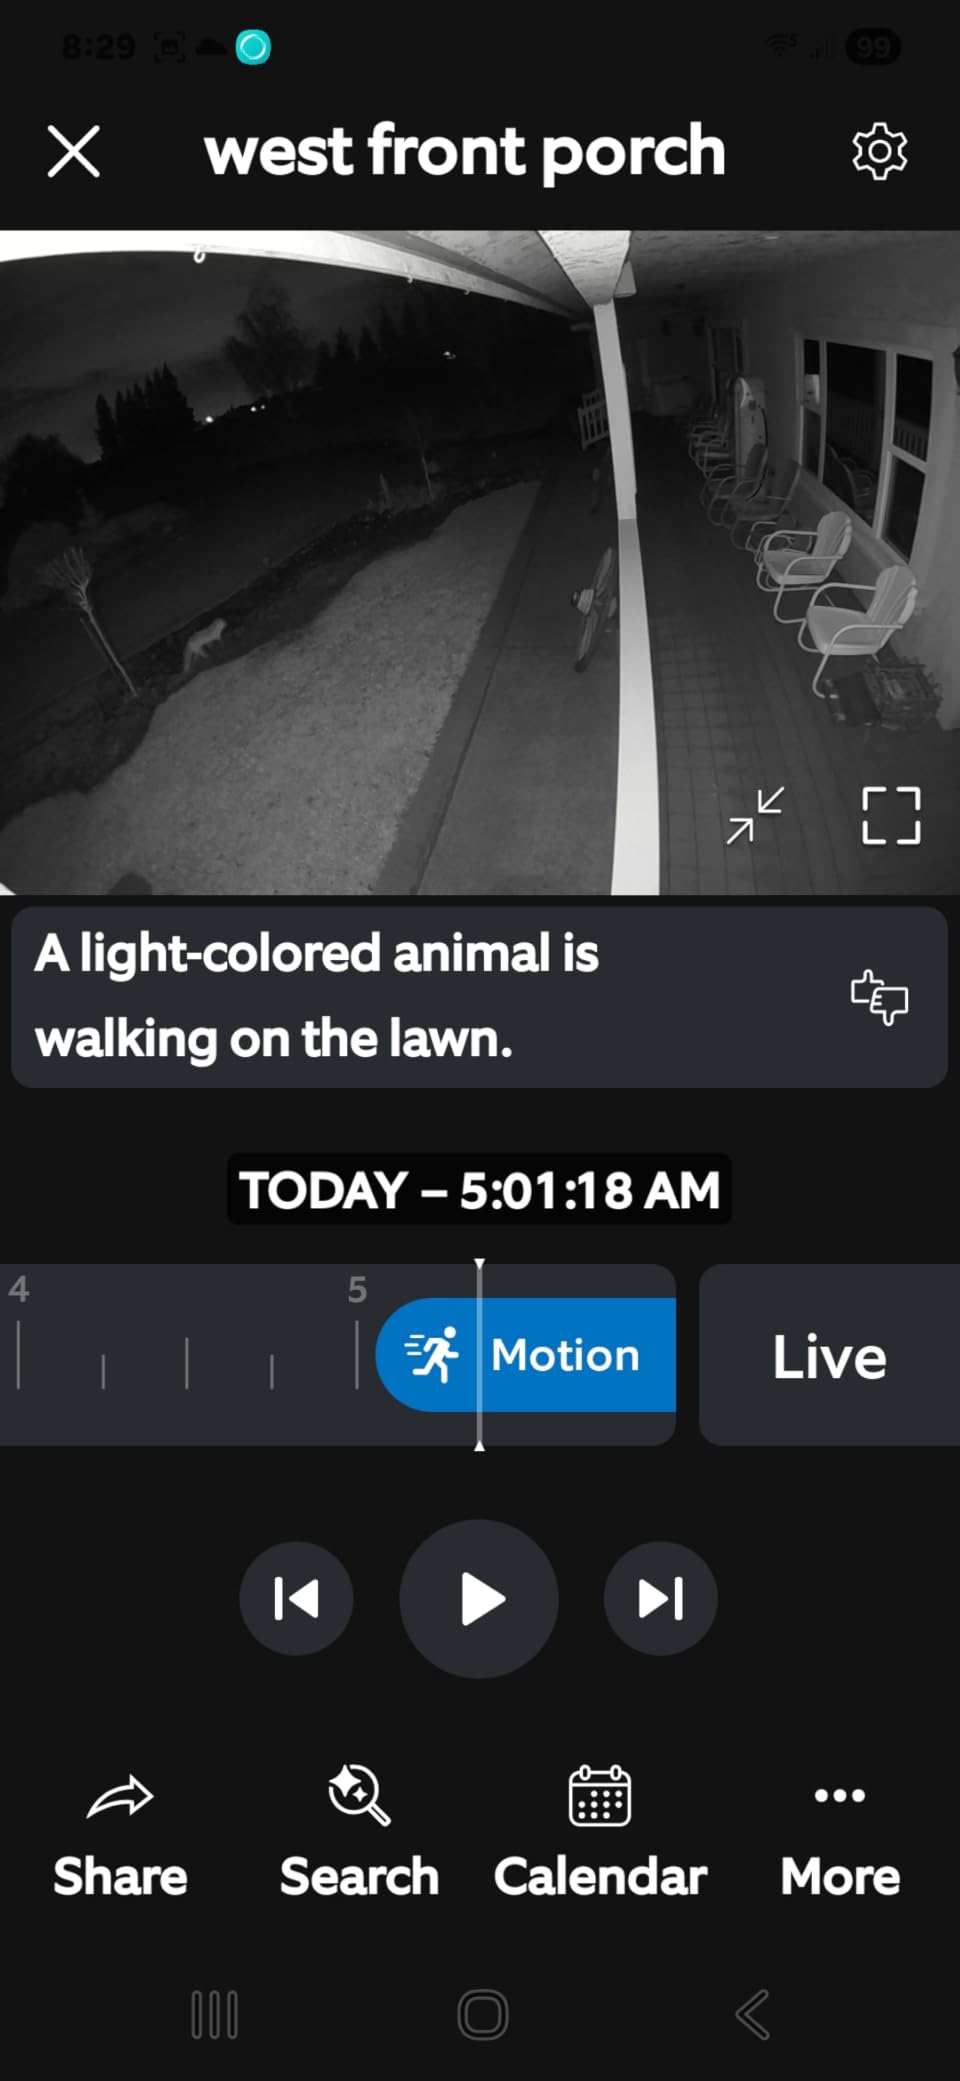Play the recorded motion clip
Viewport: 960px width, 2081px height.
[479, 1598]
